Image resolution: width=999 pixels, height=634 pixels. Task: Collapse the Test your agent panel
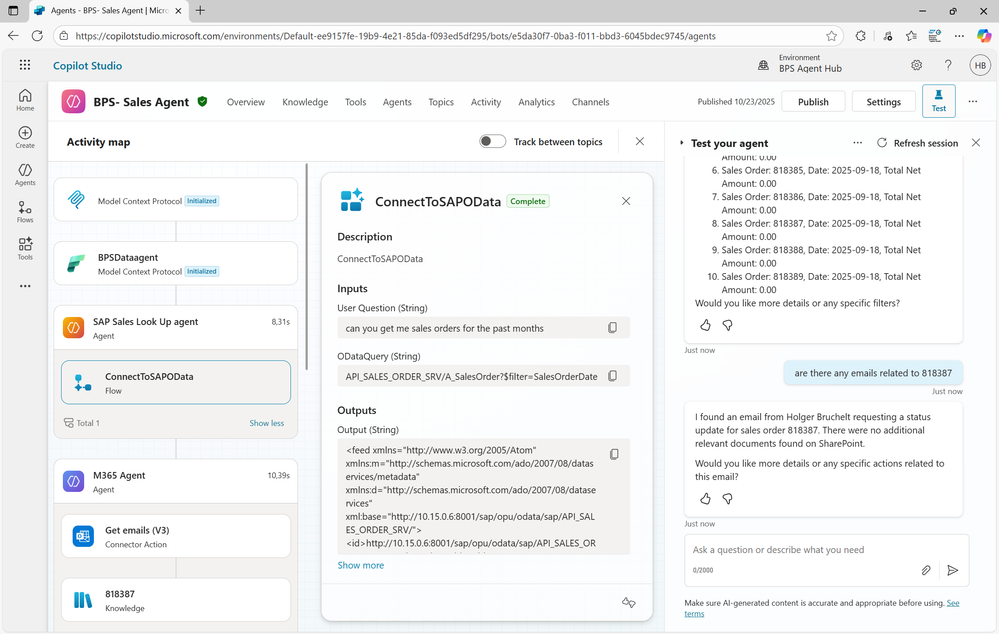pyautogui.click(x=682, y=143)
